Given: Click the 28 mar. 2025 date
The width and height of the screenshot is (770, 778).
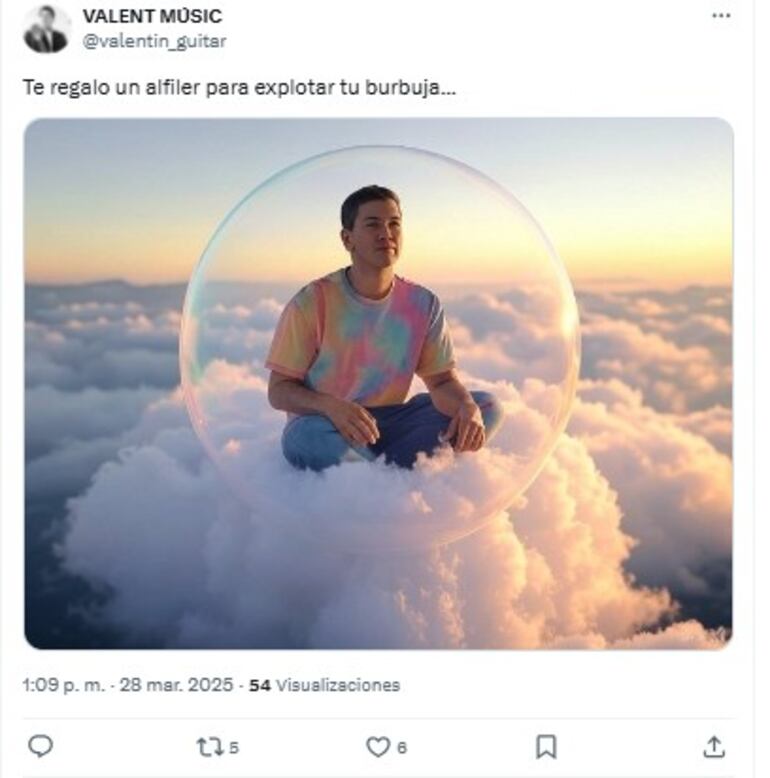Looking at the screenshot, I should pos(177,685).
